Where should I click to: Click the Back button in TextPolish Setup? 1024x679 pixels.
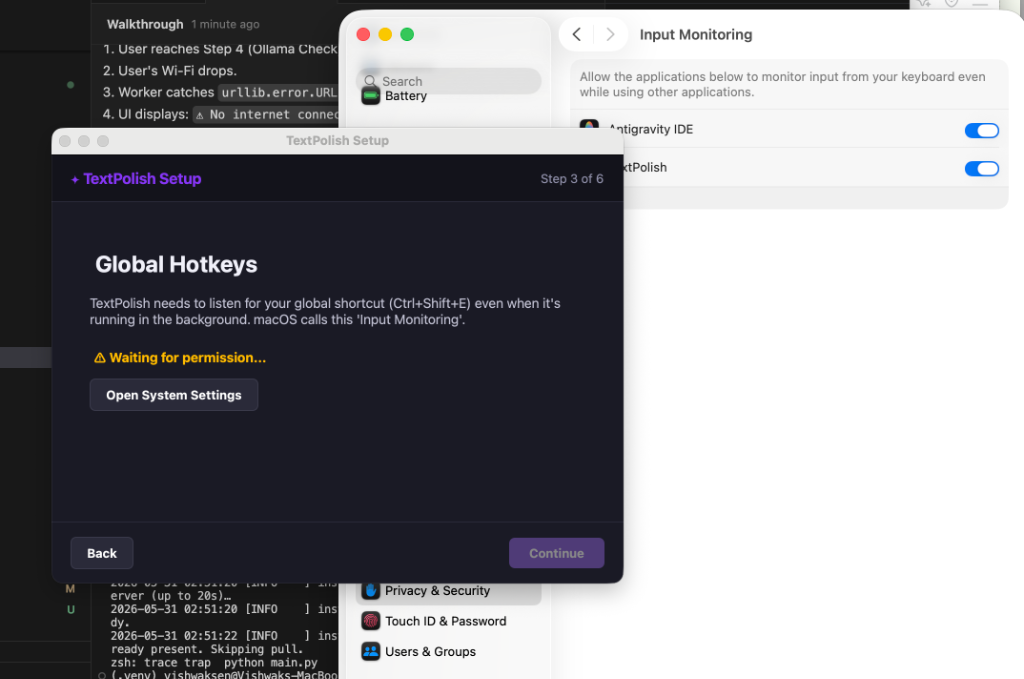click(x=102, y=553)
